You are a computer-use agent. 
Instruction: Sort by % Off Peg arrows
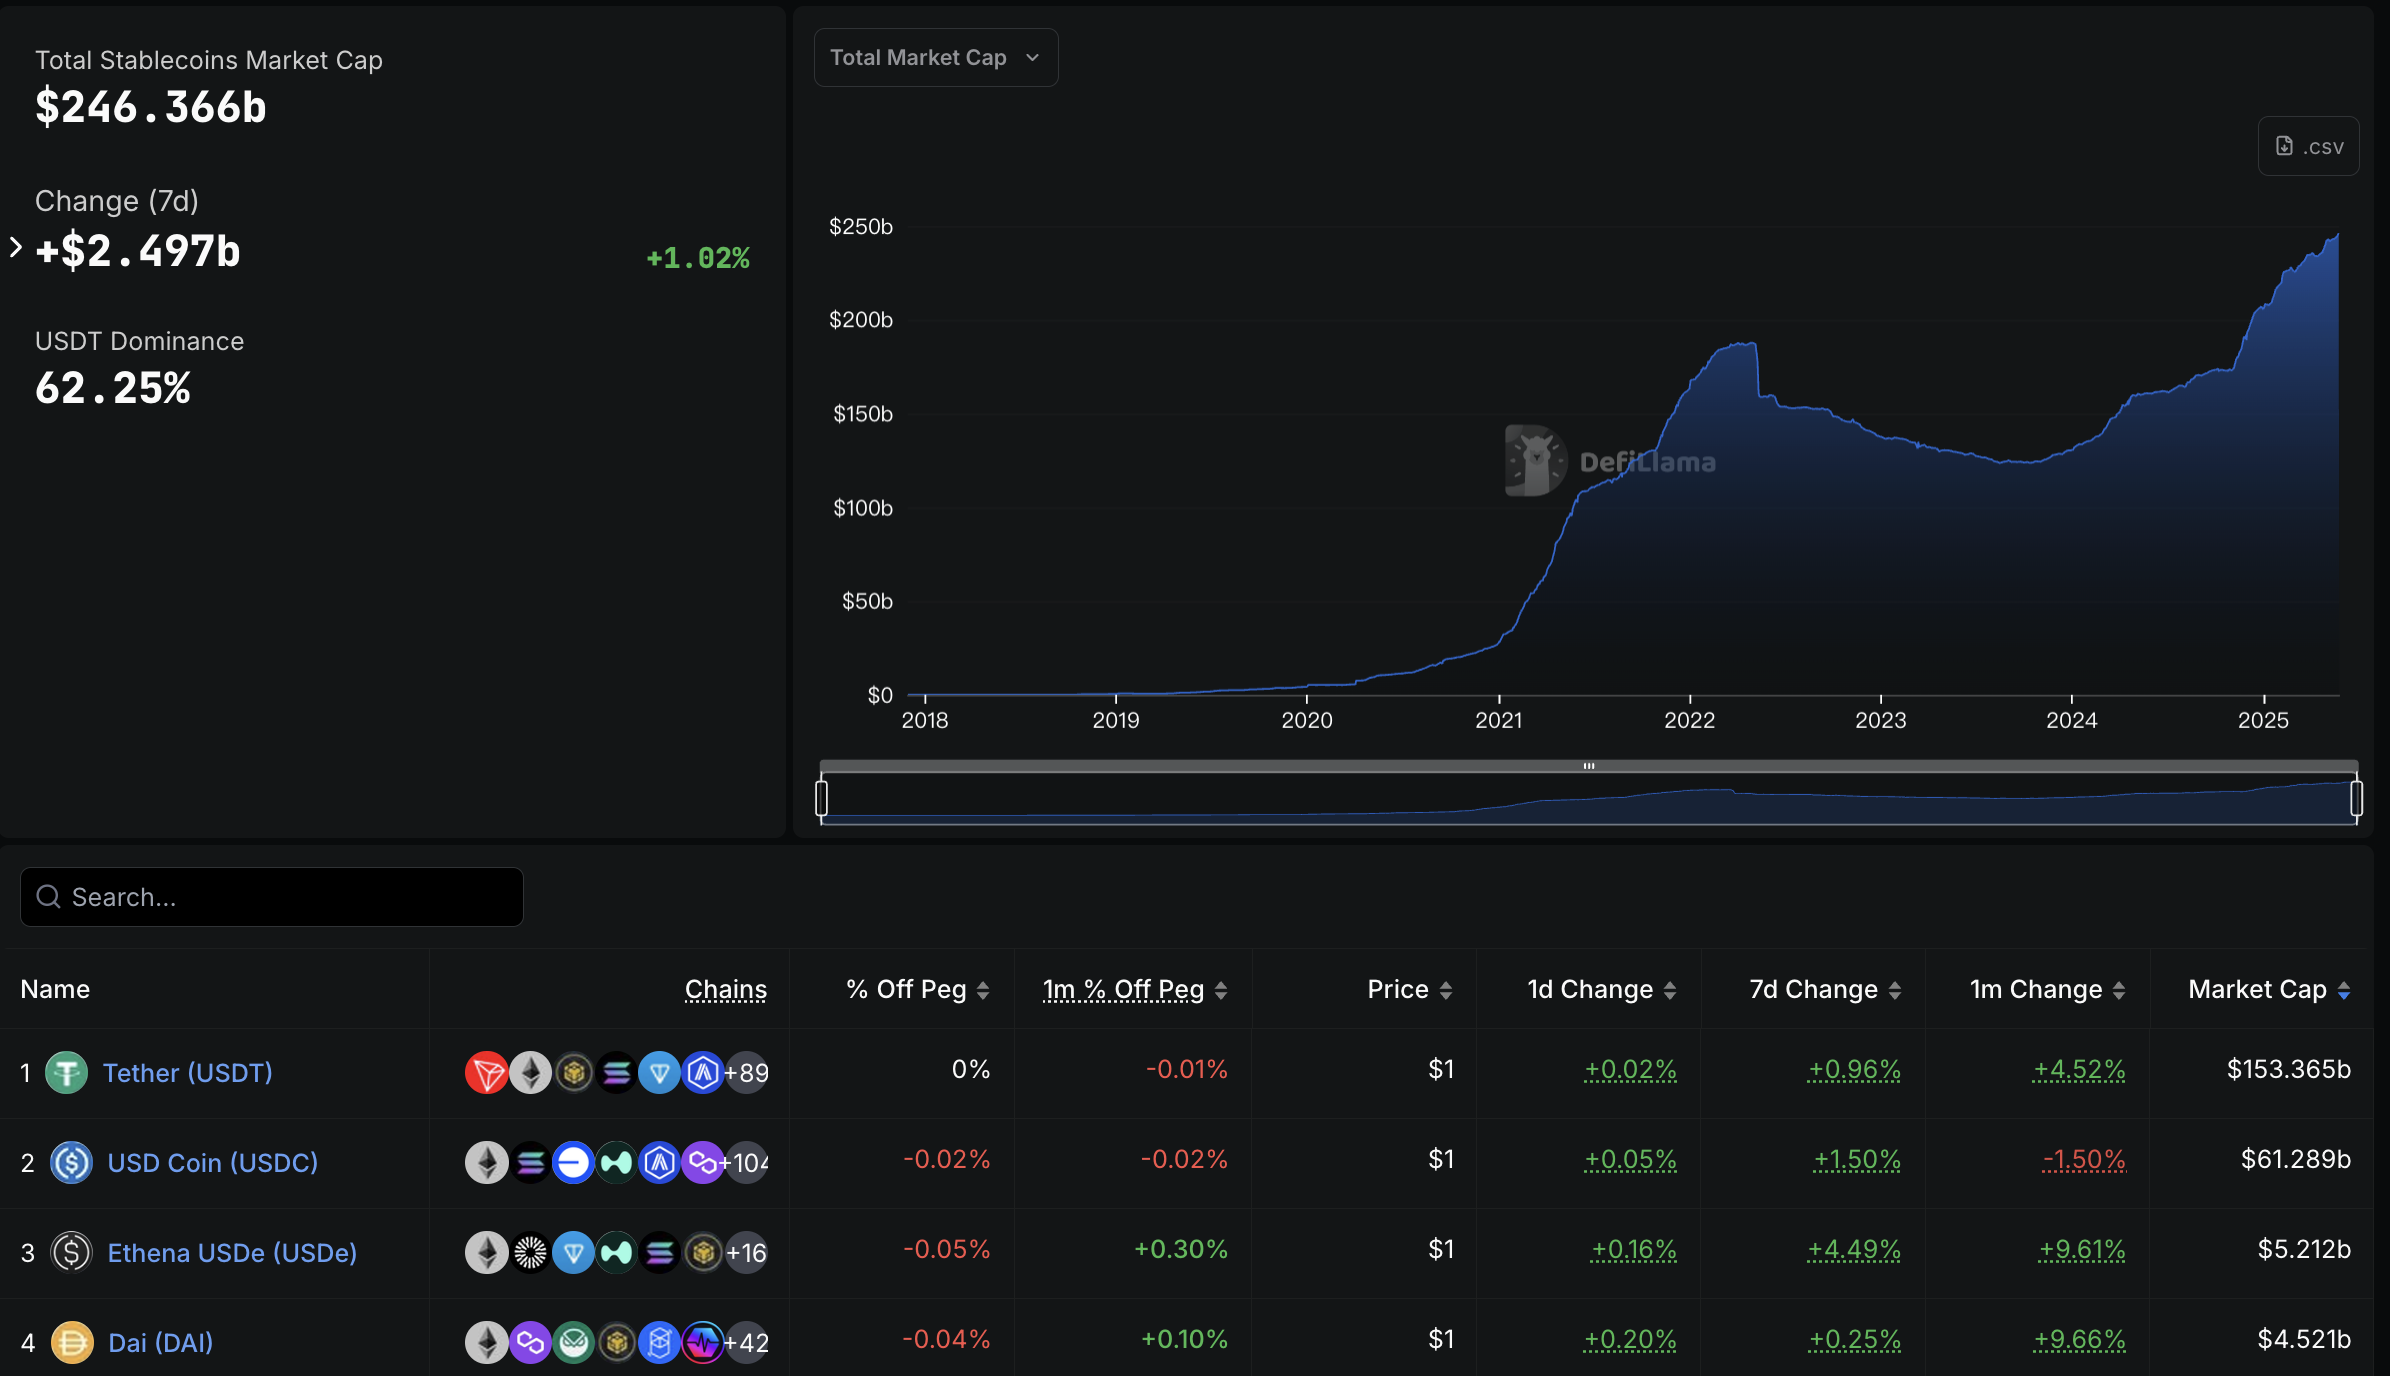(x=983, y=990)
